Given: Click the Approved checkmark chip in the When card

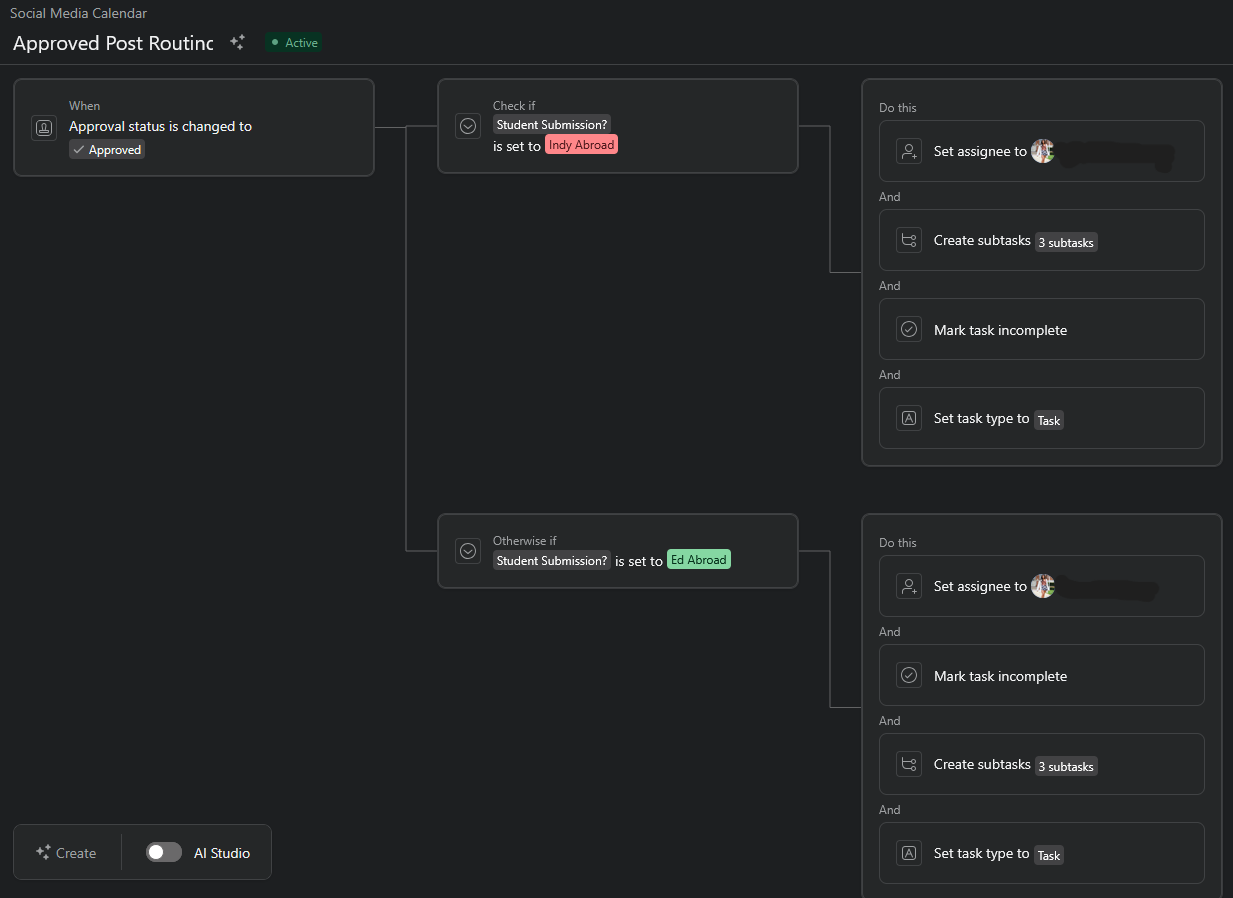Looking at the screenshot, I should 106,149.
